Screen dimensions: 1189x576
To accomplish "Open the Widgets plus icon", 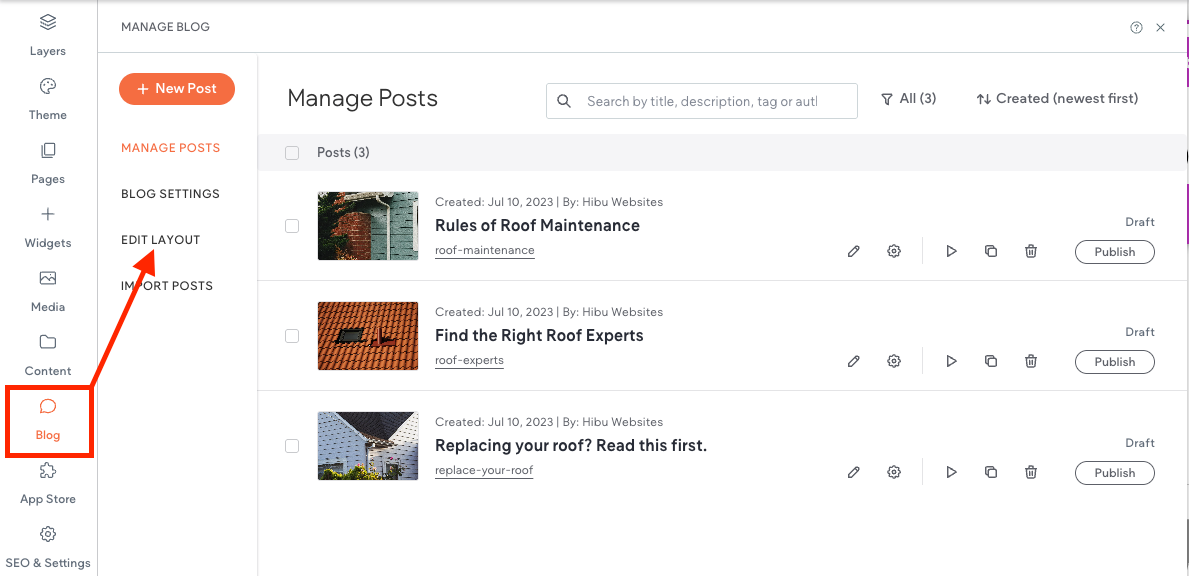I will click(48, 214).
